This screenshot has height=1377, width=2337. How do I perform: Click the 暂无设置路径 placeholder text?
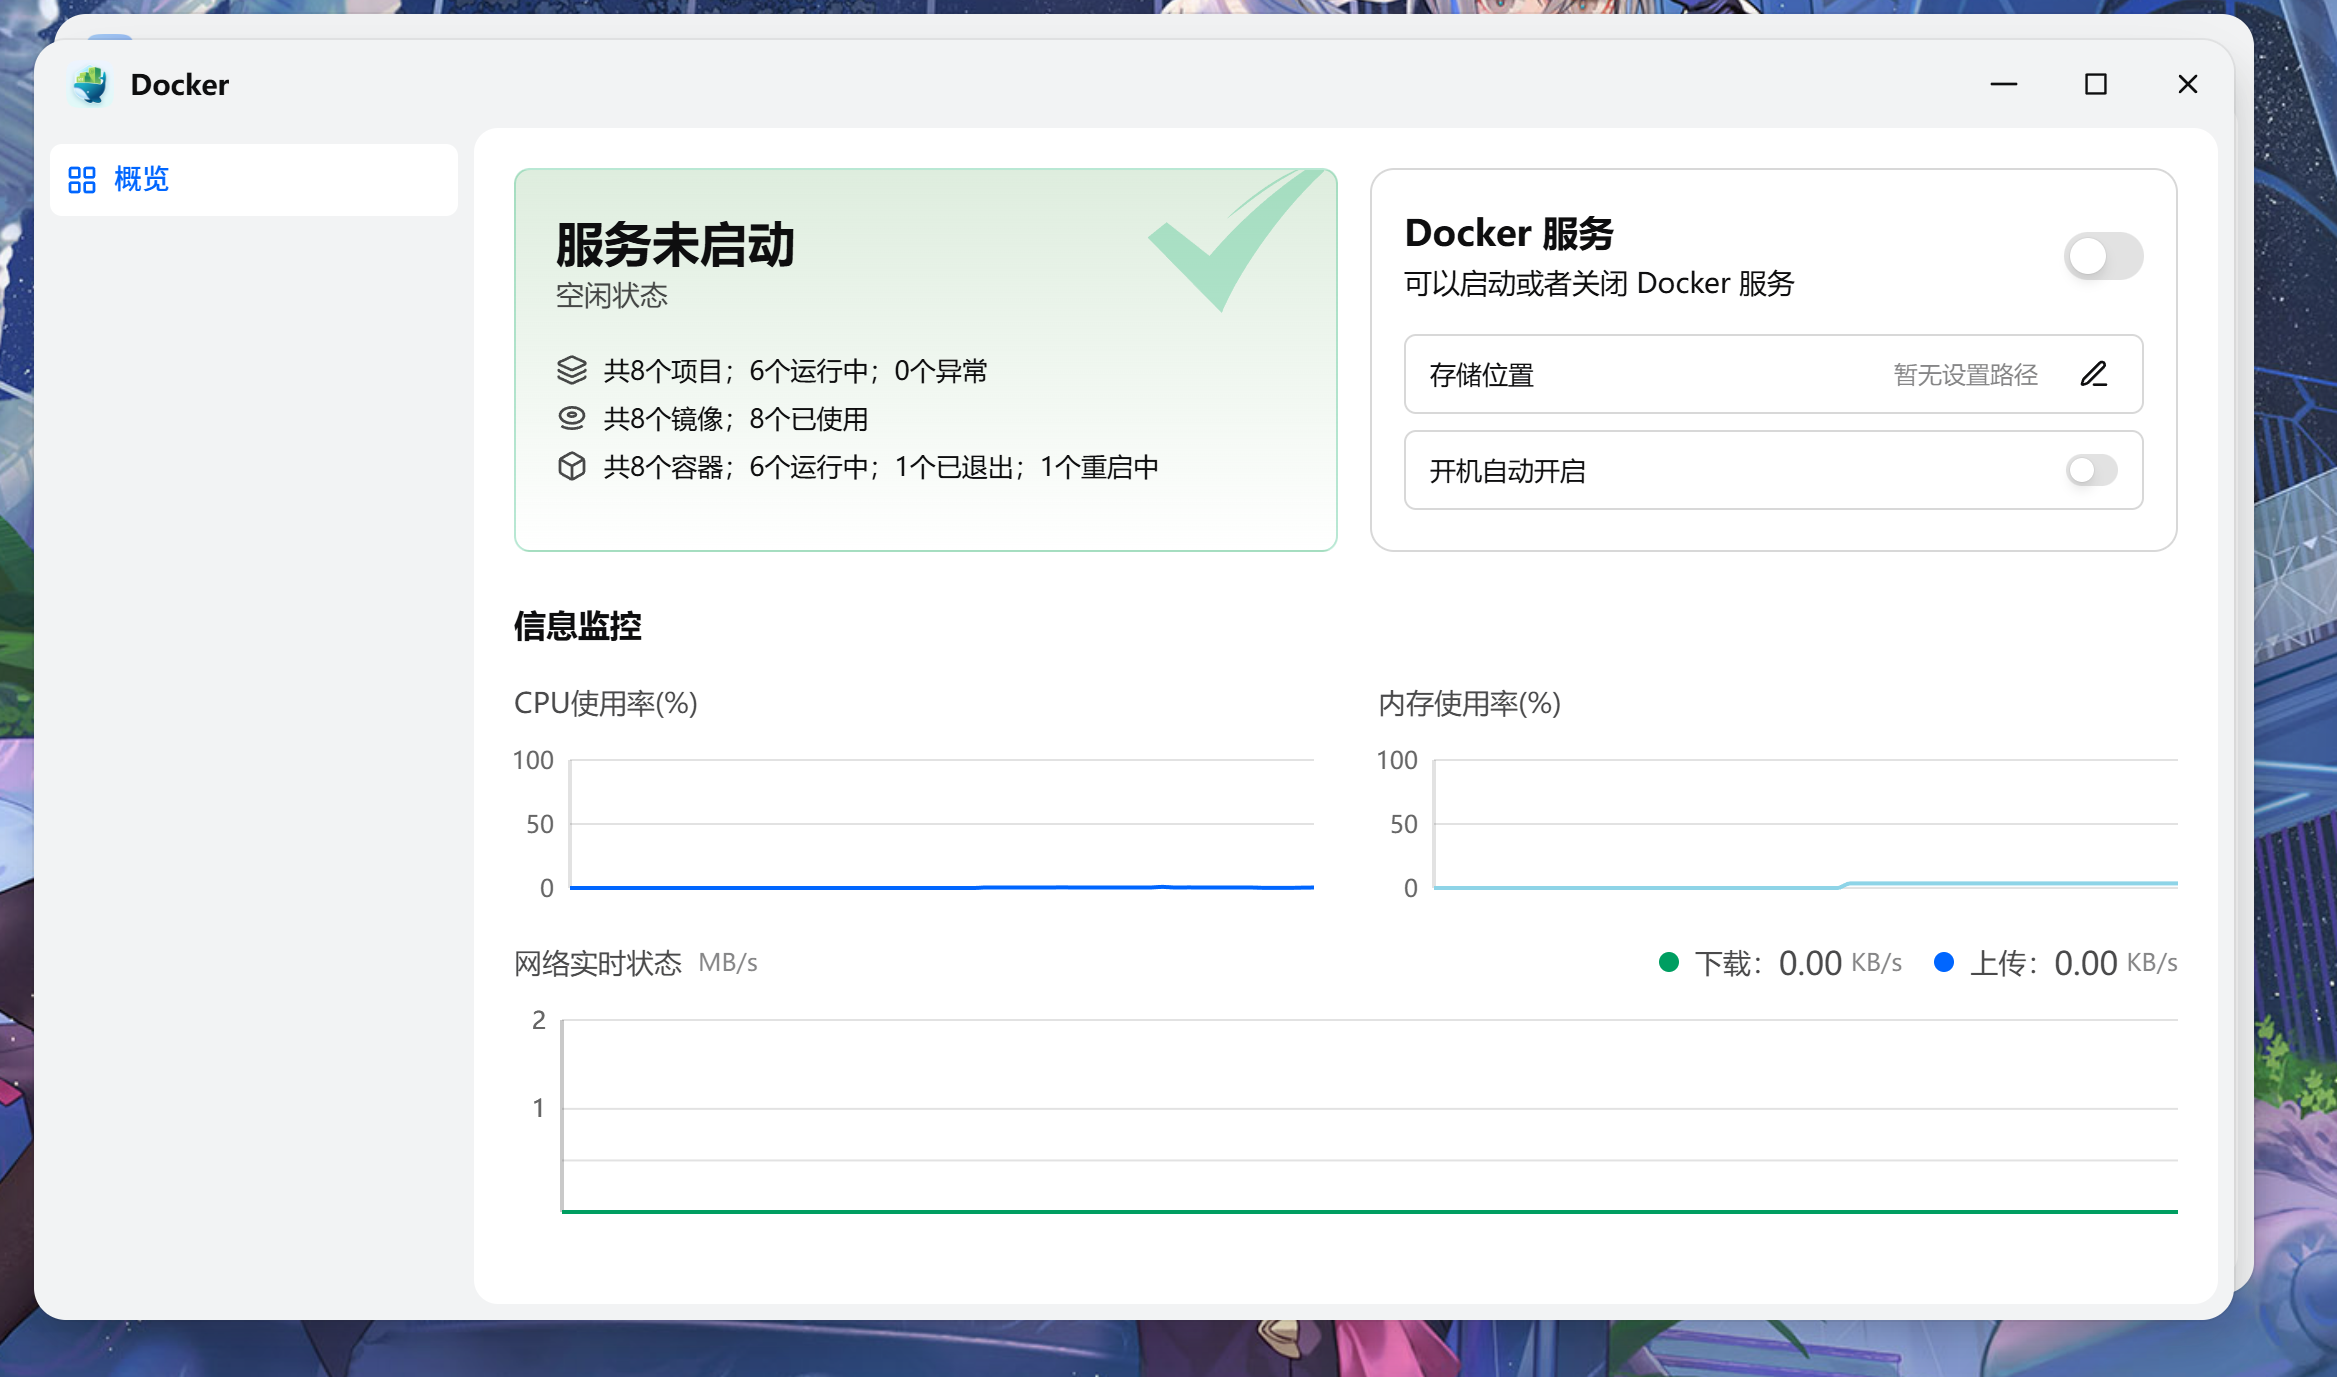[1965, 375]
